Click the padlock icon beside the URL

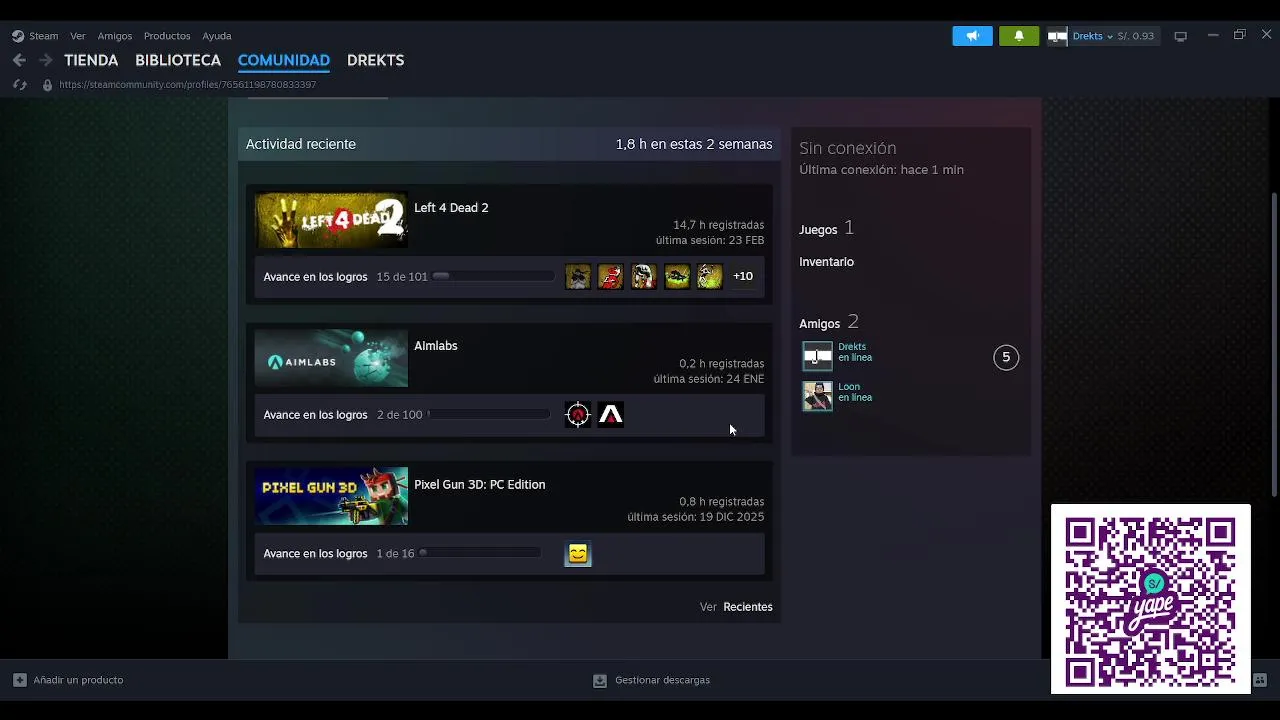pyautogui.click(x=47, y=85)
